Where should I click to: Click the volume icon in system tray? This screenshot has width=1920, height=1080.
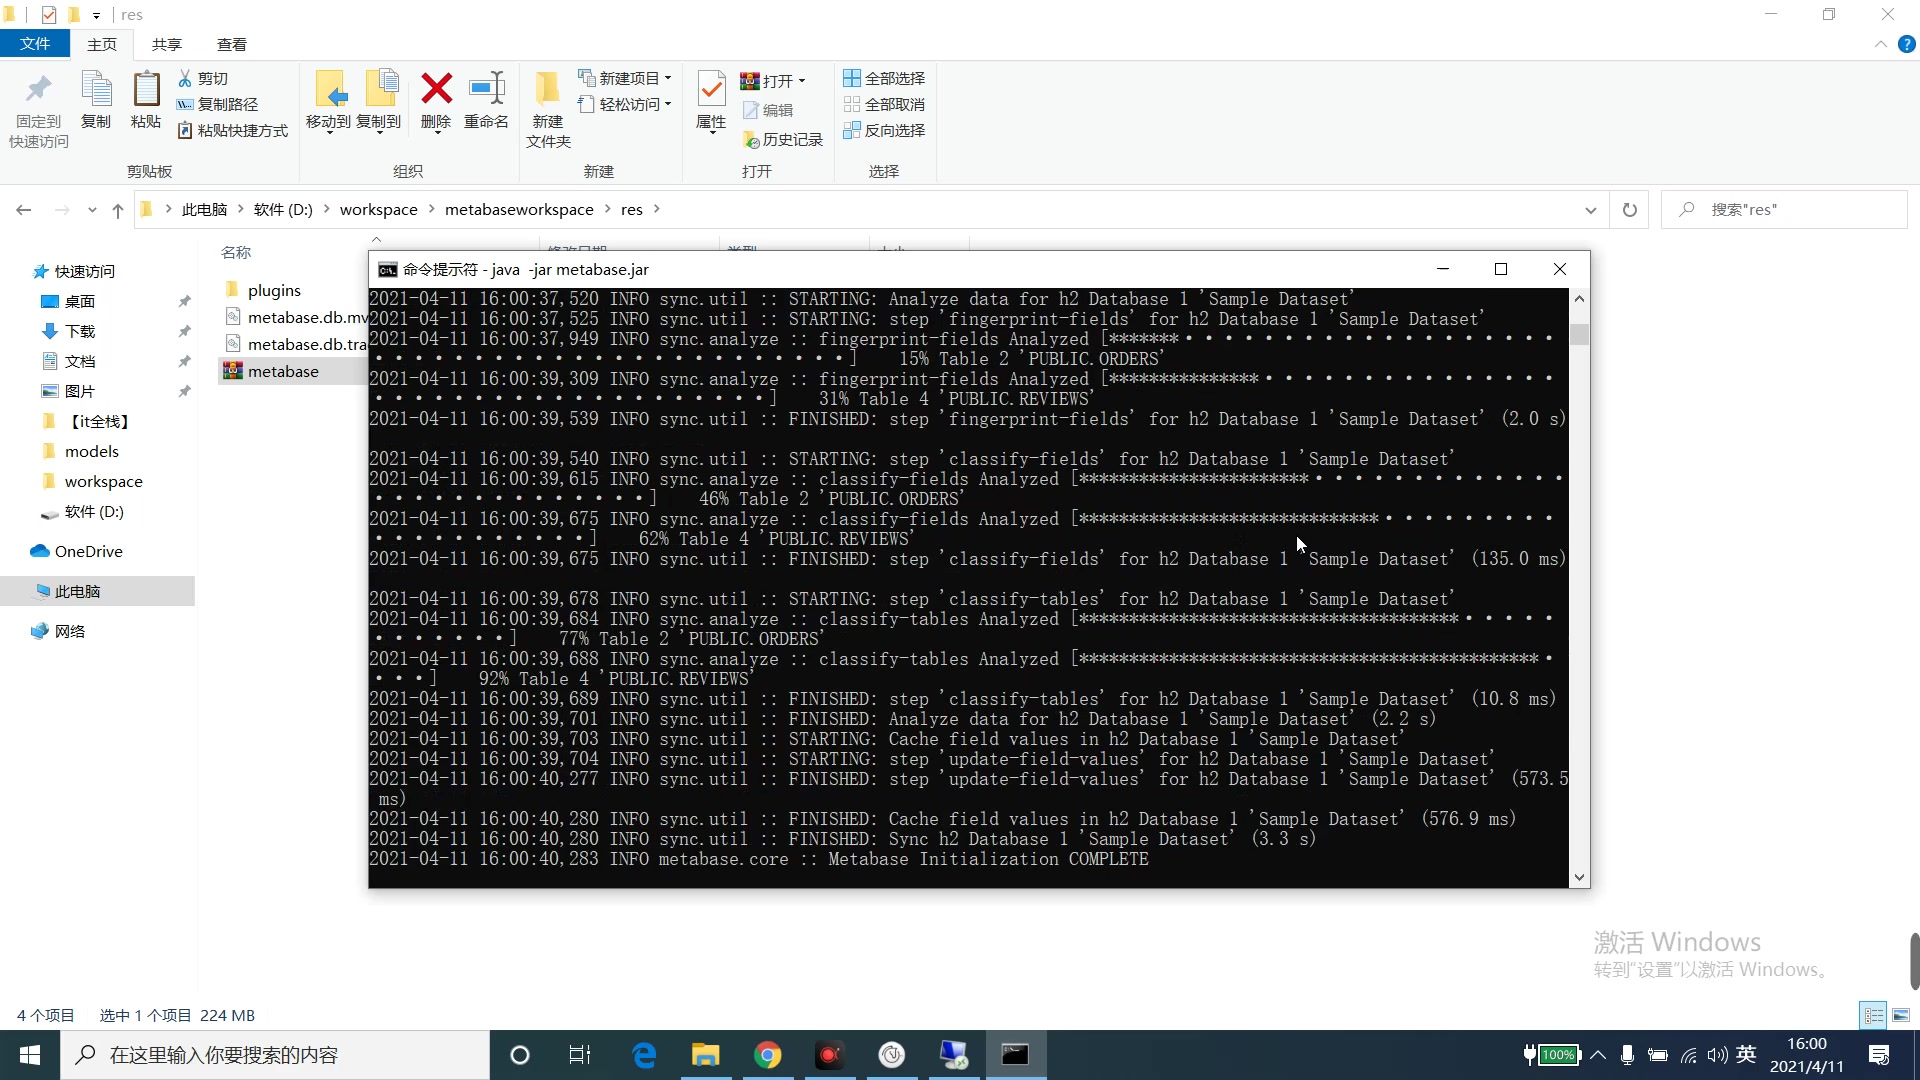1717,1055
